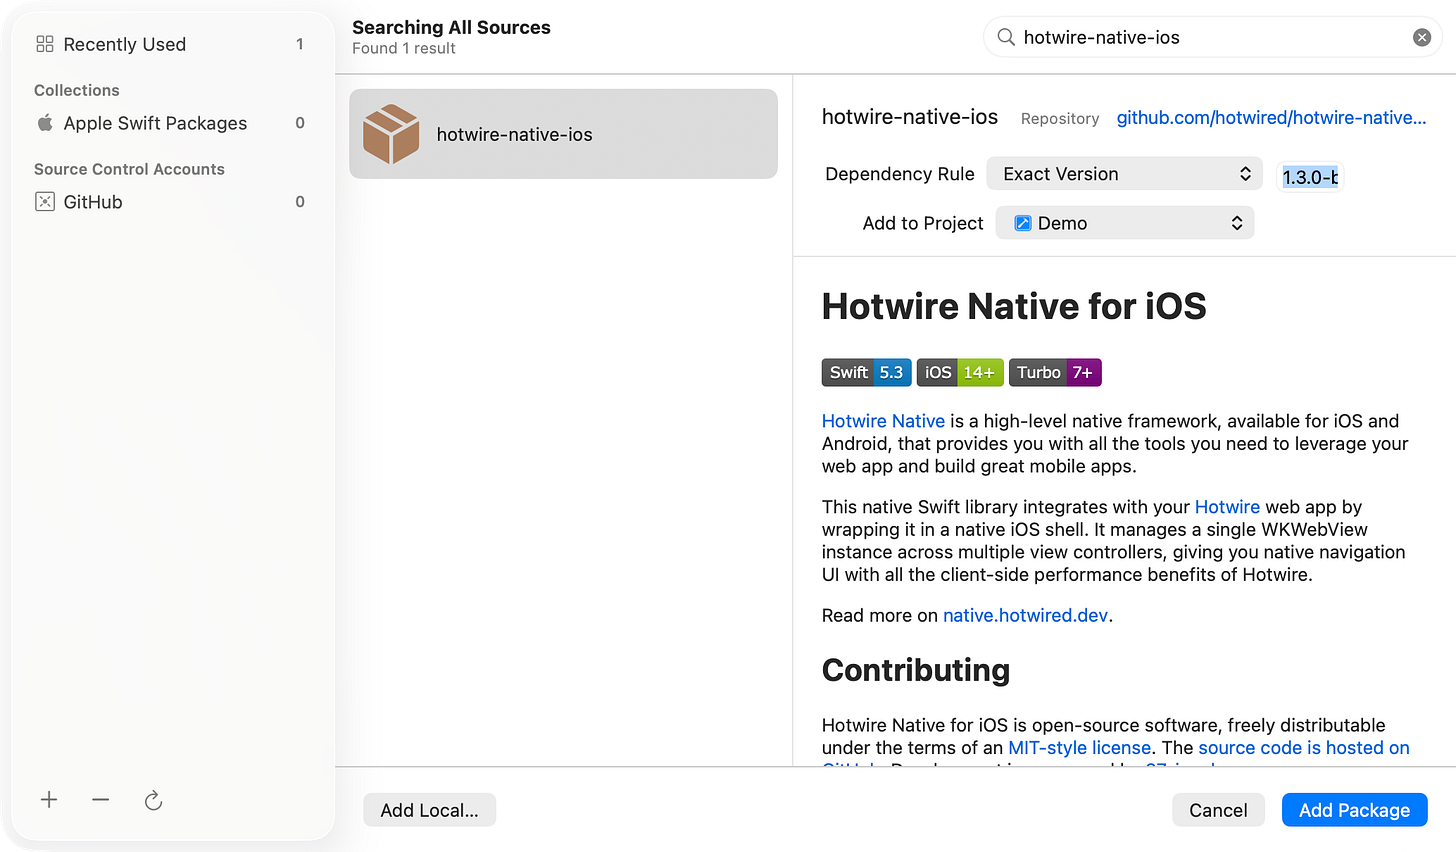Screen dimensions: 1456x852
Task: Click the Found 1 result text
Action: pos(404,48)
